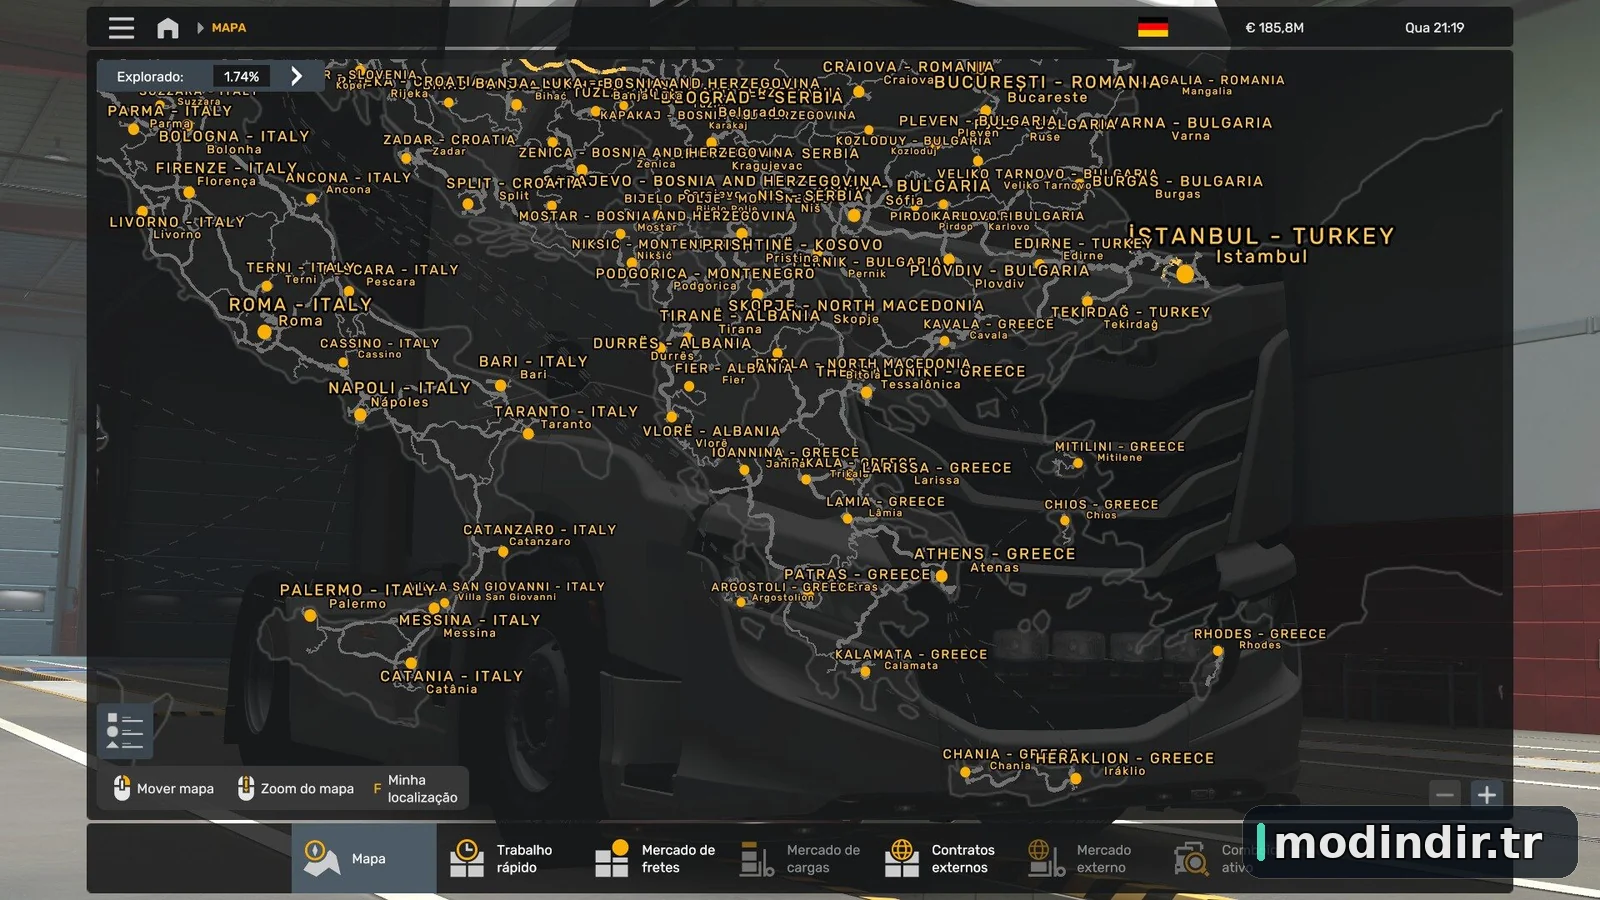This screenshot has width=1600, height=900.
Task: Select the Thessaloniki city marker
Action: (x=866, y=393)
